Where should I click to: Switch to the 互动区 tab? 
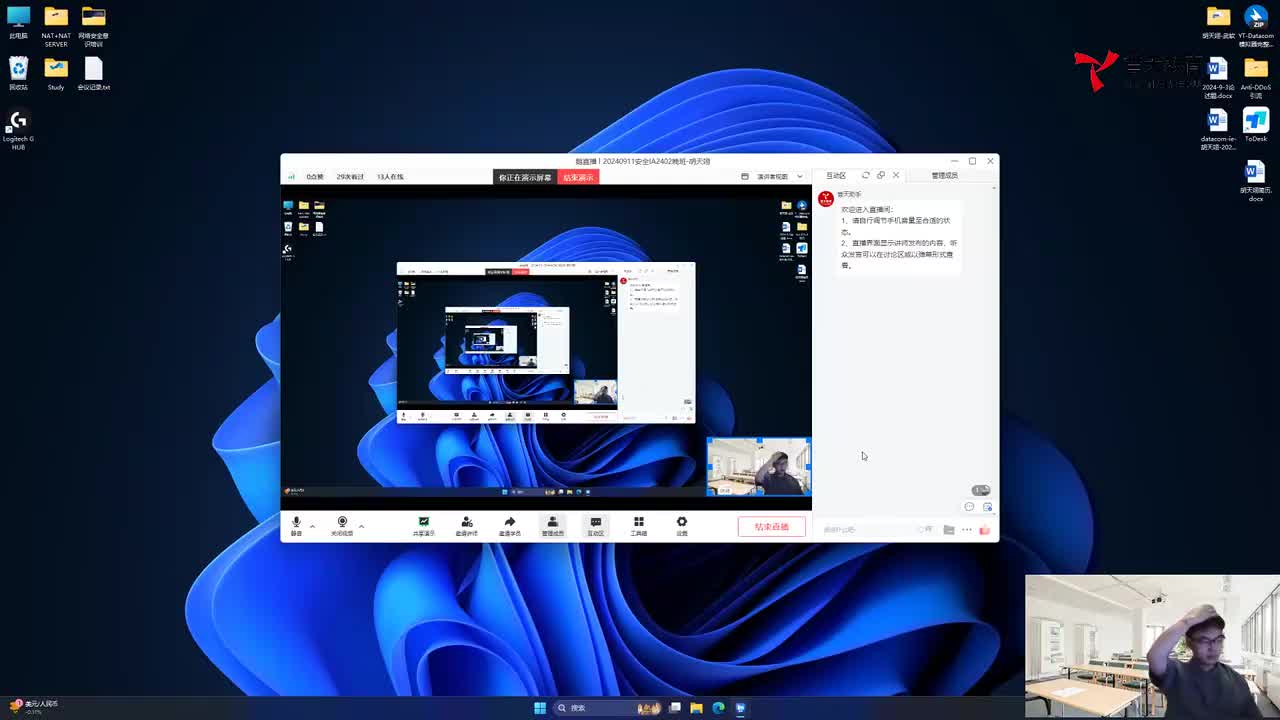coord(836,176)
